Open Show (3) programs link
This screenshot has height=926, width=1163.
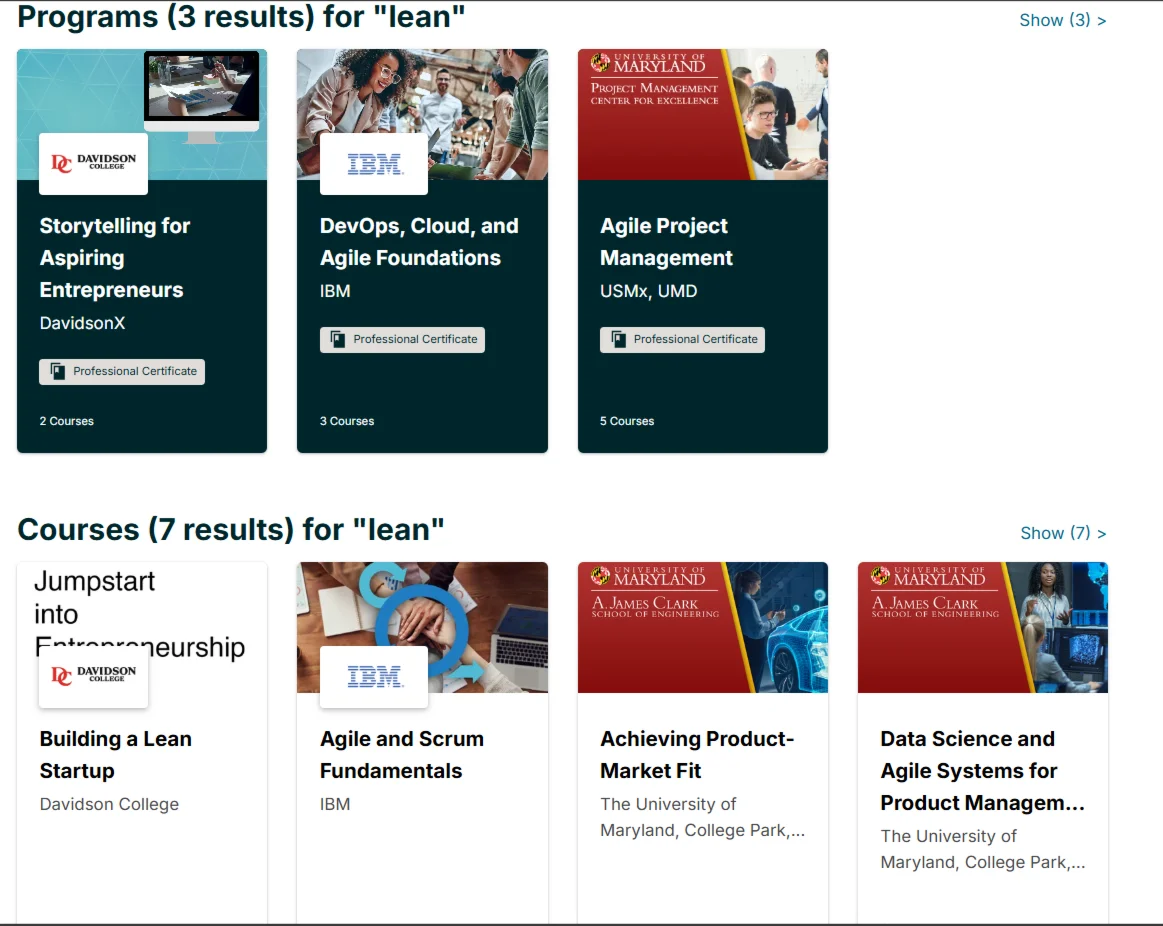coord(1062,20)
